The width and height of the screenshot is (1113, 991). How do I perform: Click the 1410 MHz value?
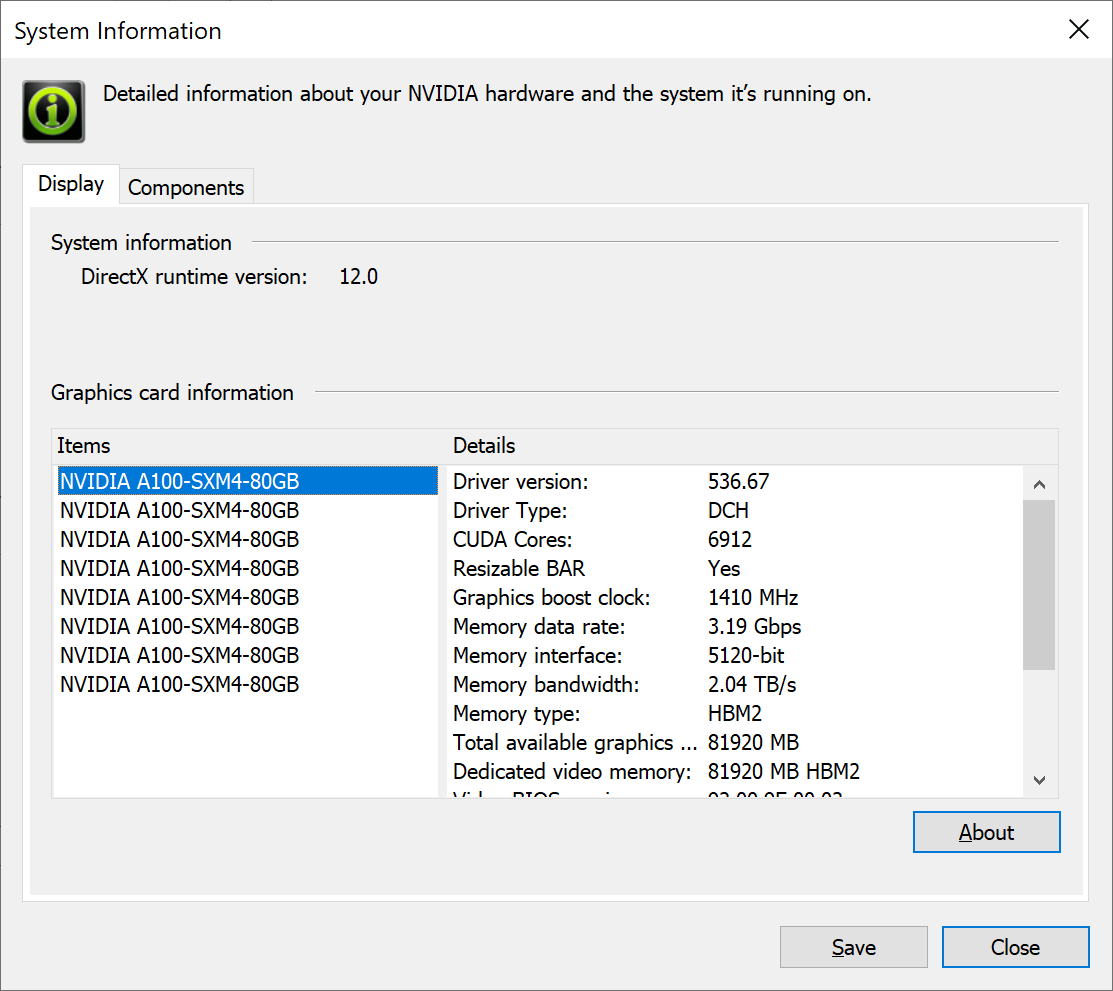pyautogui.click(x=753, y=598)
